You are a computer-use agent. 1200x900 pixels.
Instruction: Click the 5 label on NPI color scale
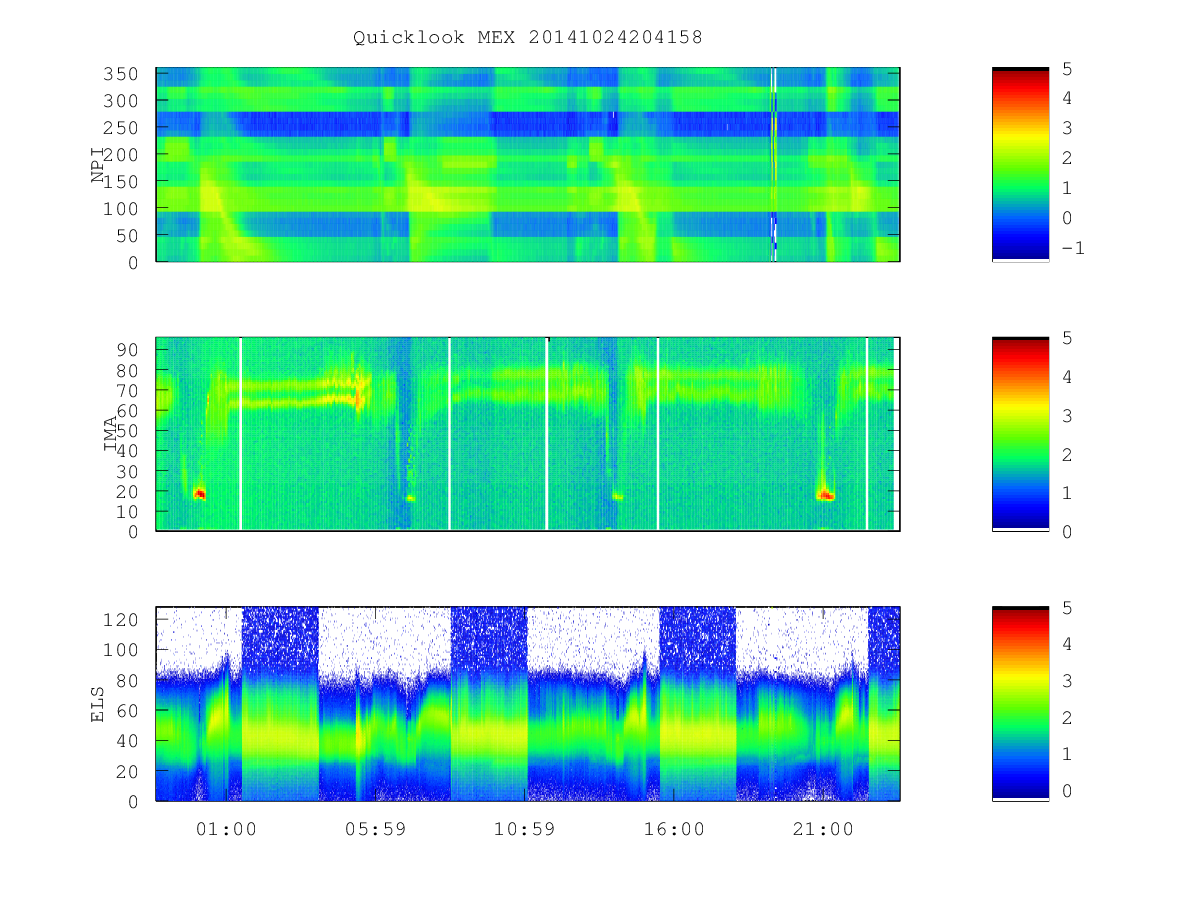[x=1066, y=69]
